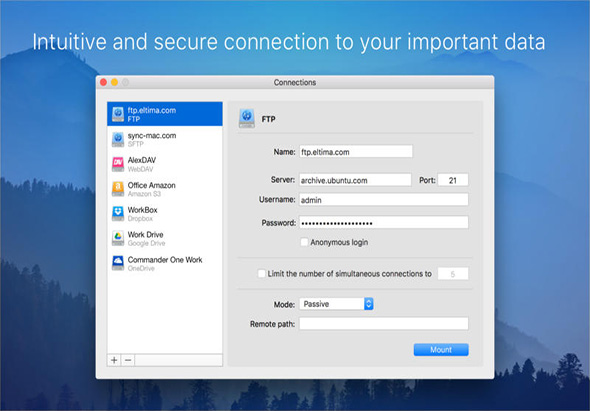
Task: Click the empty Remote path field
Action: click(384, 324)
